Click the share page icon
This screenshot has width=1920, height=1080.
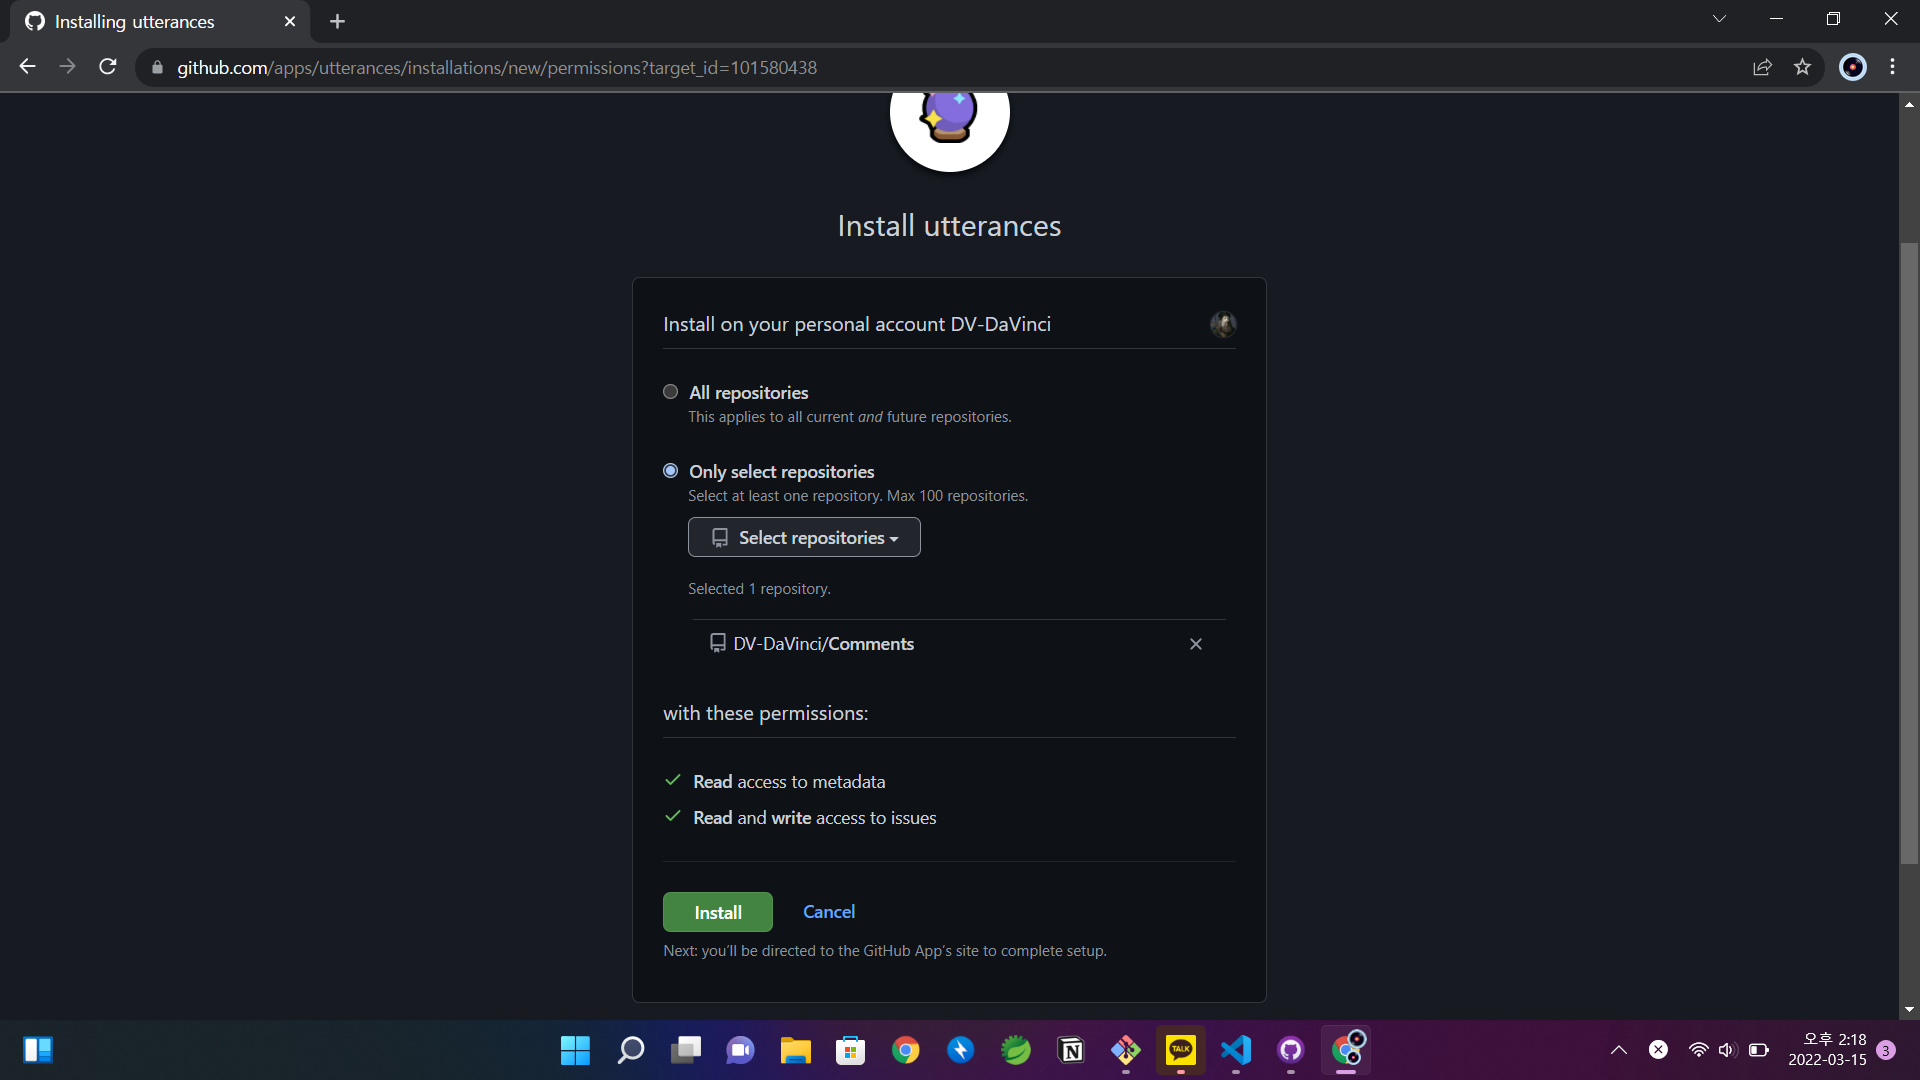coord(1762,67)
